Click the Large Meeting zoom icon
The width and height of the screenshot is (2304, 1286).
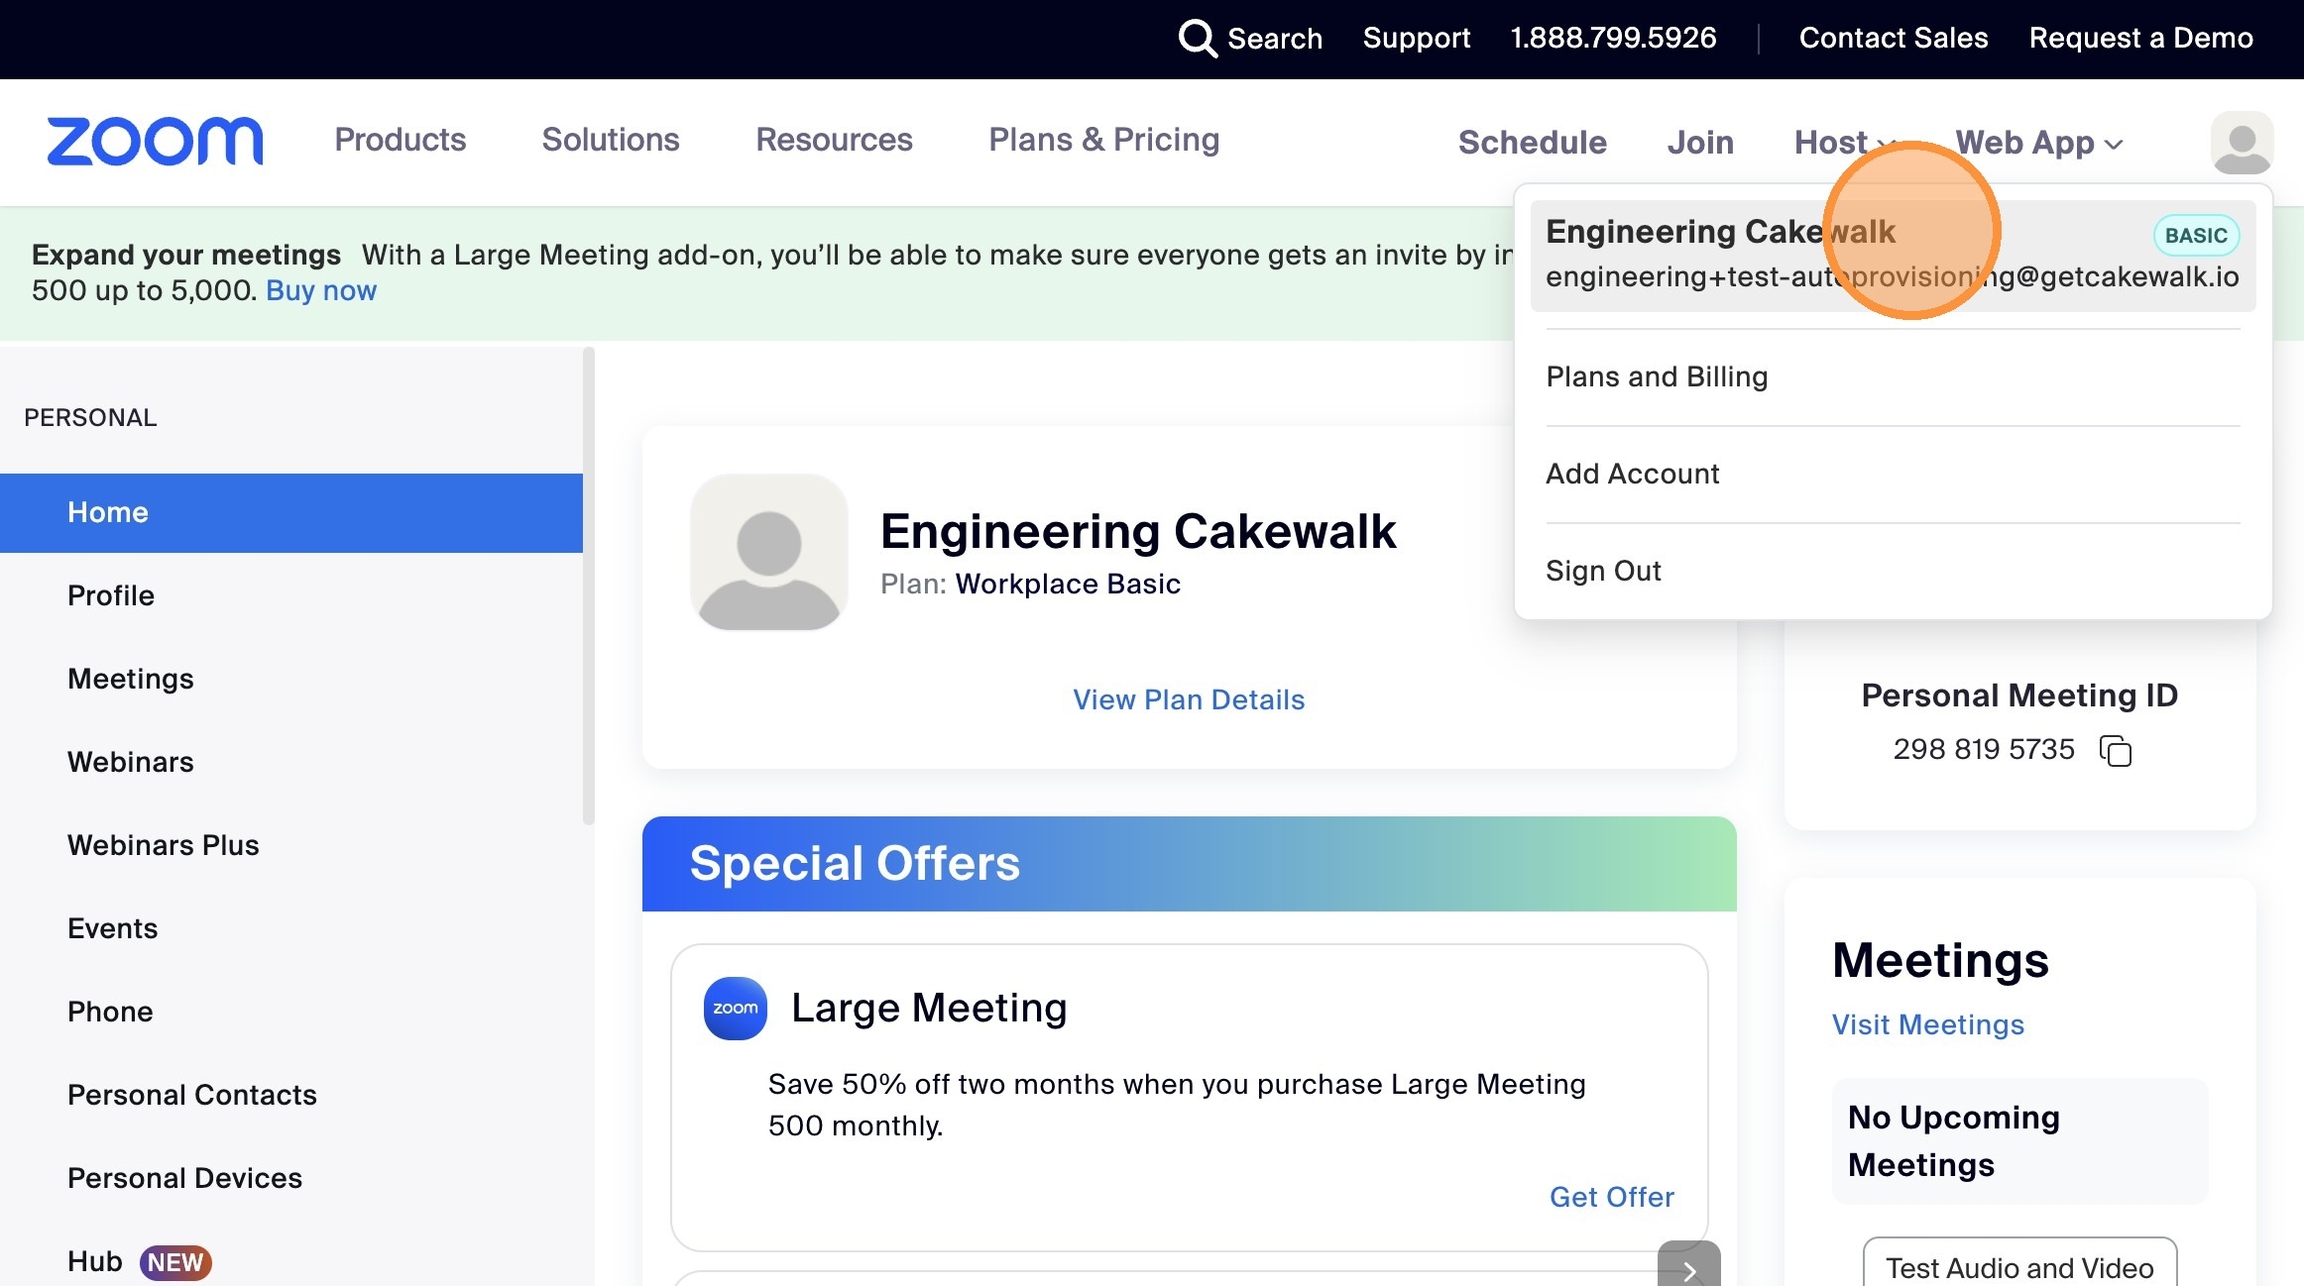pyautogui.click(x=735, y=1008)
